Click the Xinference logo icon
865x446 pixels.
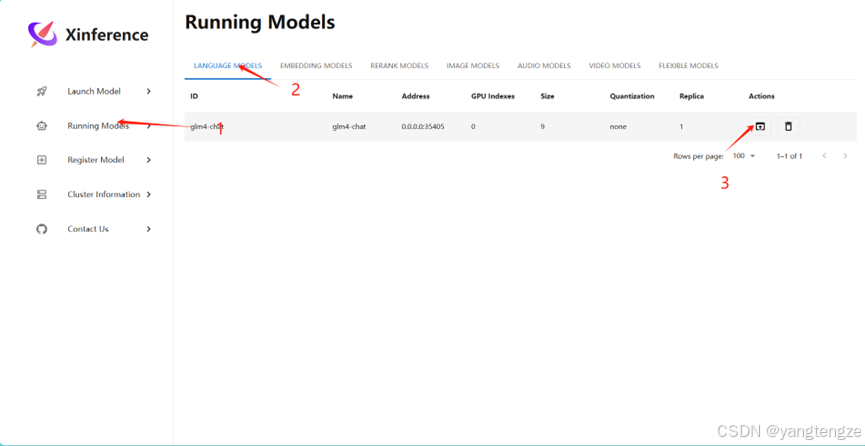pyautogui.click(x=42, y=34)
